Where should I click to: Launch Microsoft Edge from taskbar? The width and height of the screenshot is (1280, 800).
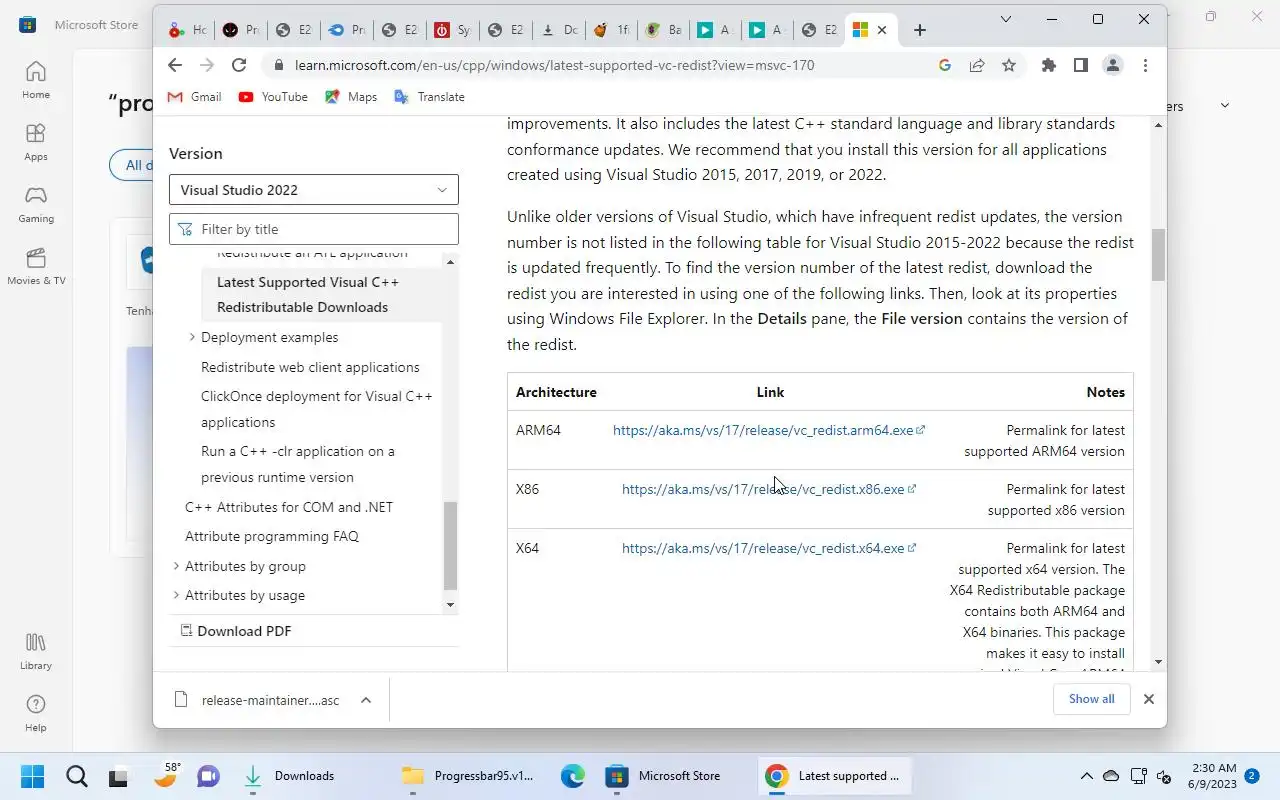(572, 776)
